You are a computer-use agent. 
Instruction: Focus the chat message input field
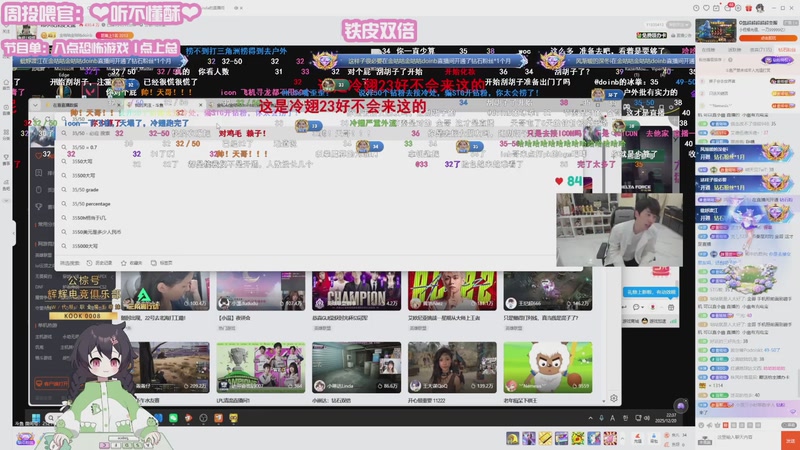(x=747, y=438)
